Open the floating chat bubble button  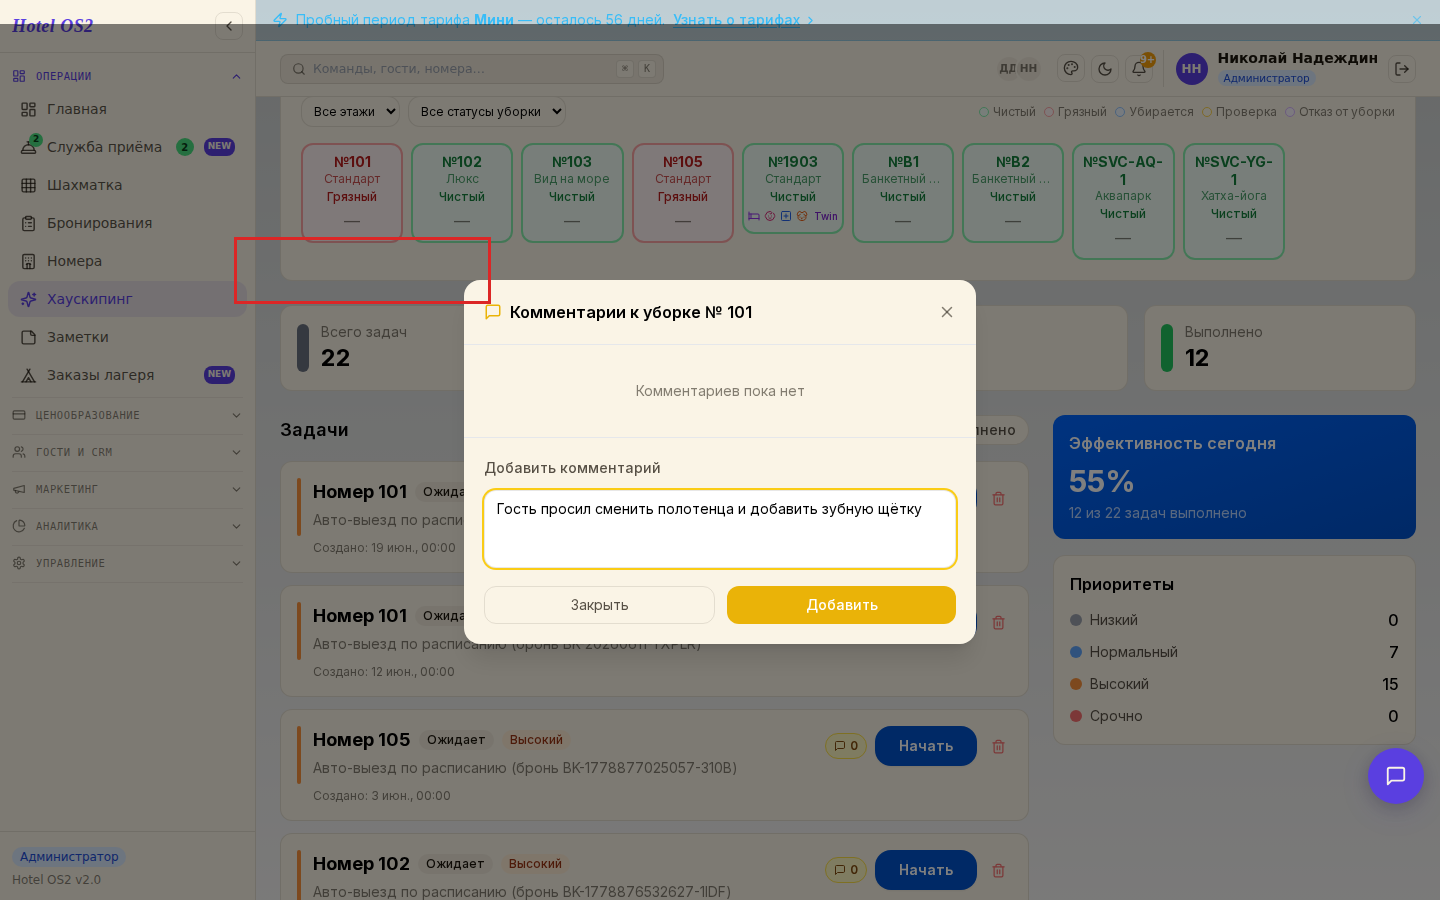point(1396,776)
